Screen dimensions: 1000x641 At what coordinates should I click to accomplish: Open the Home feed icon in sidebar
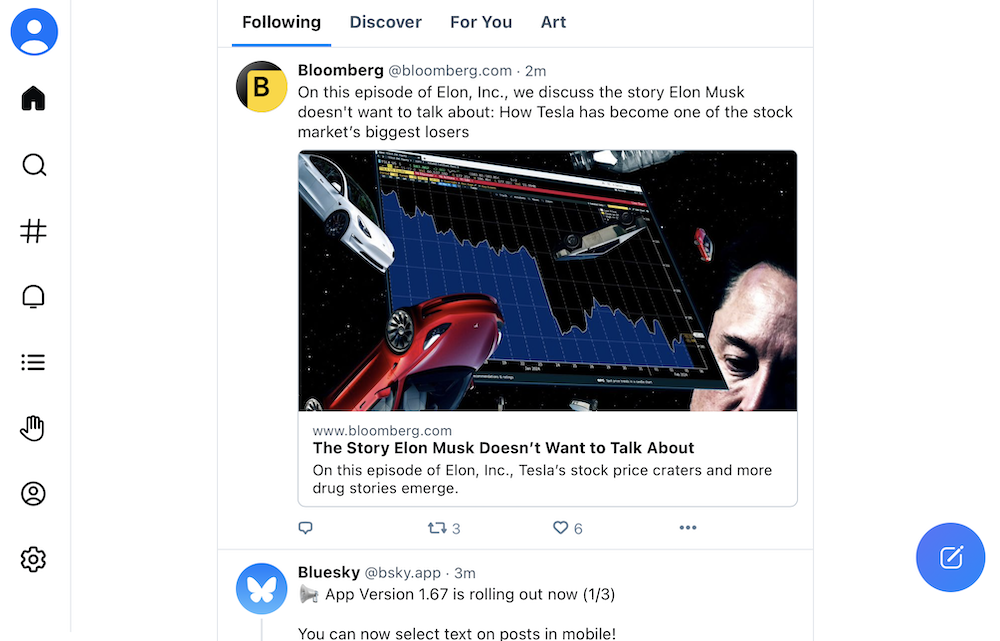click(x=34, y=98)
